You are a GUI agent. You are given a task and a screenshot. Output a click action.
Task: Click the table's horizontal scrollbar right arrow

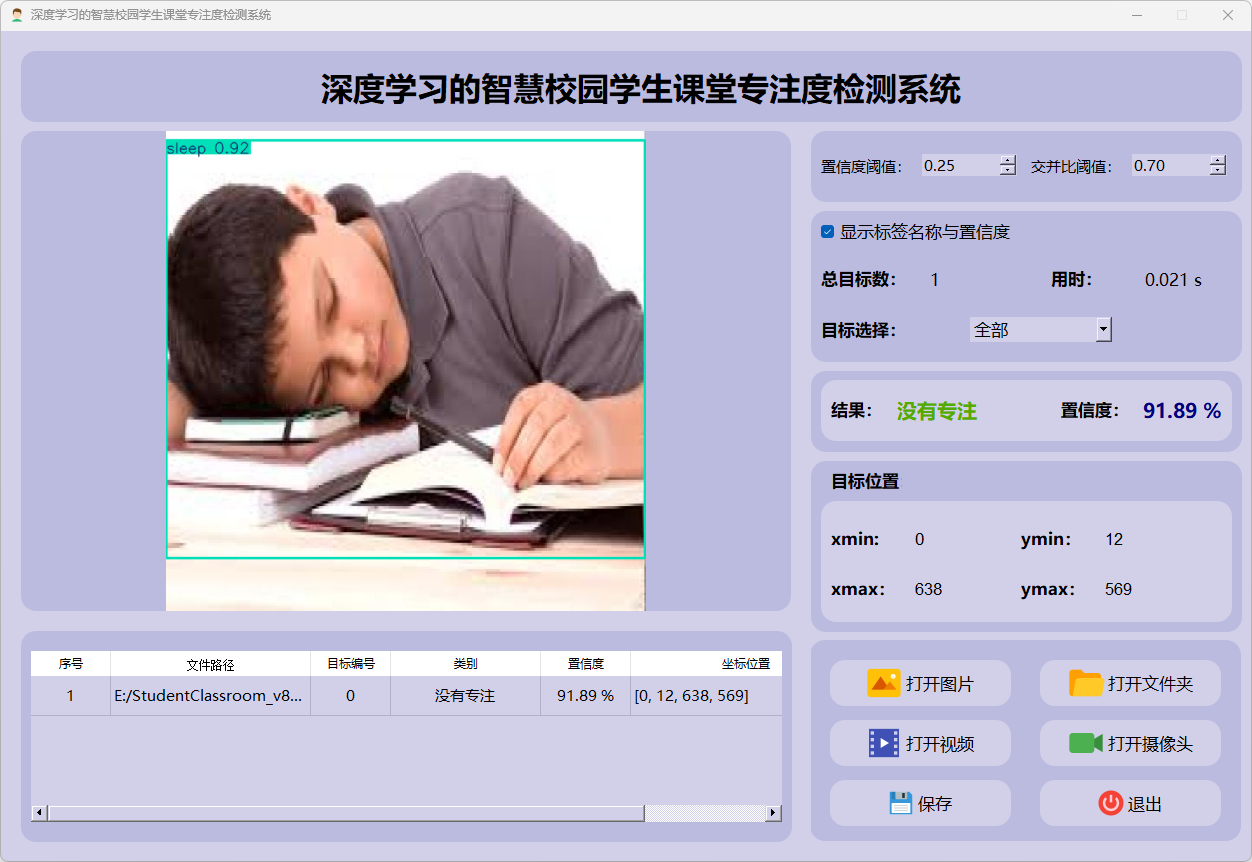coord(773,813)
